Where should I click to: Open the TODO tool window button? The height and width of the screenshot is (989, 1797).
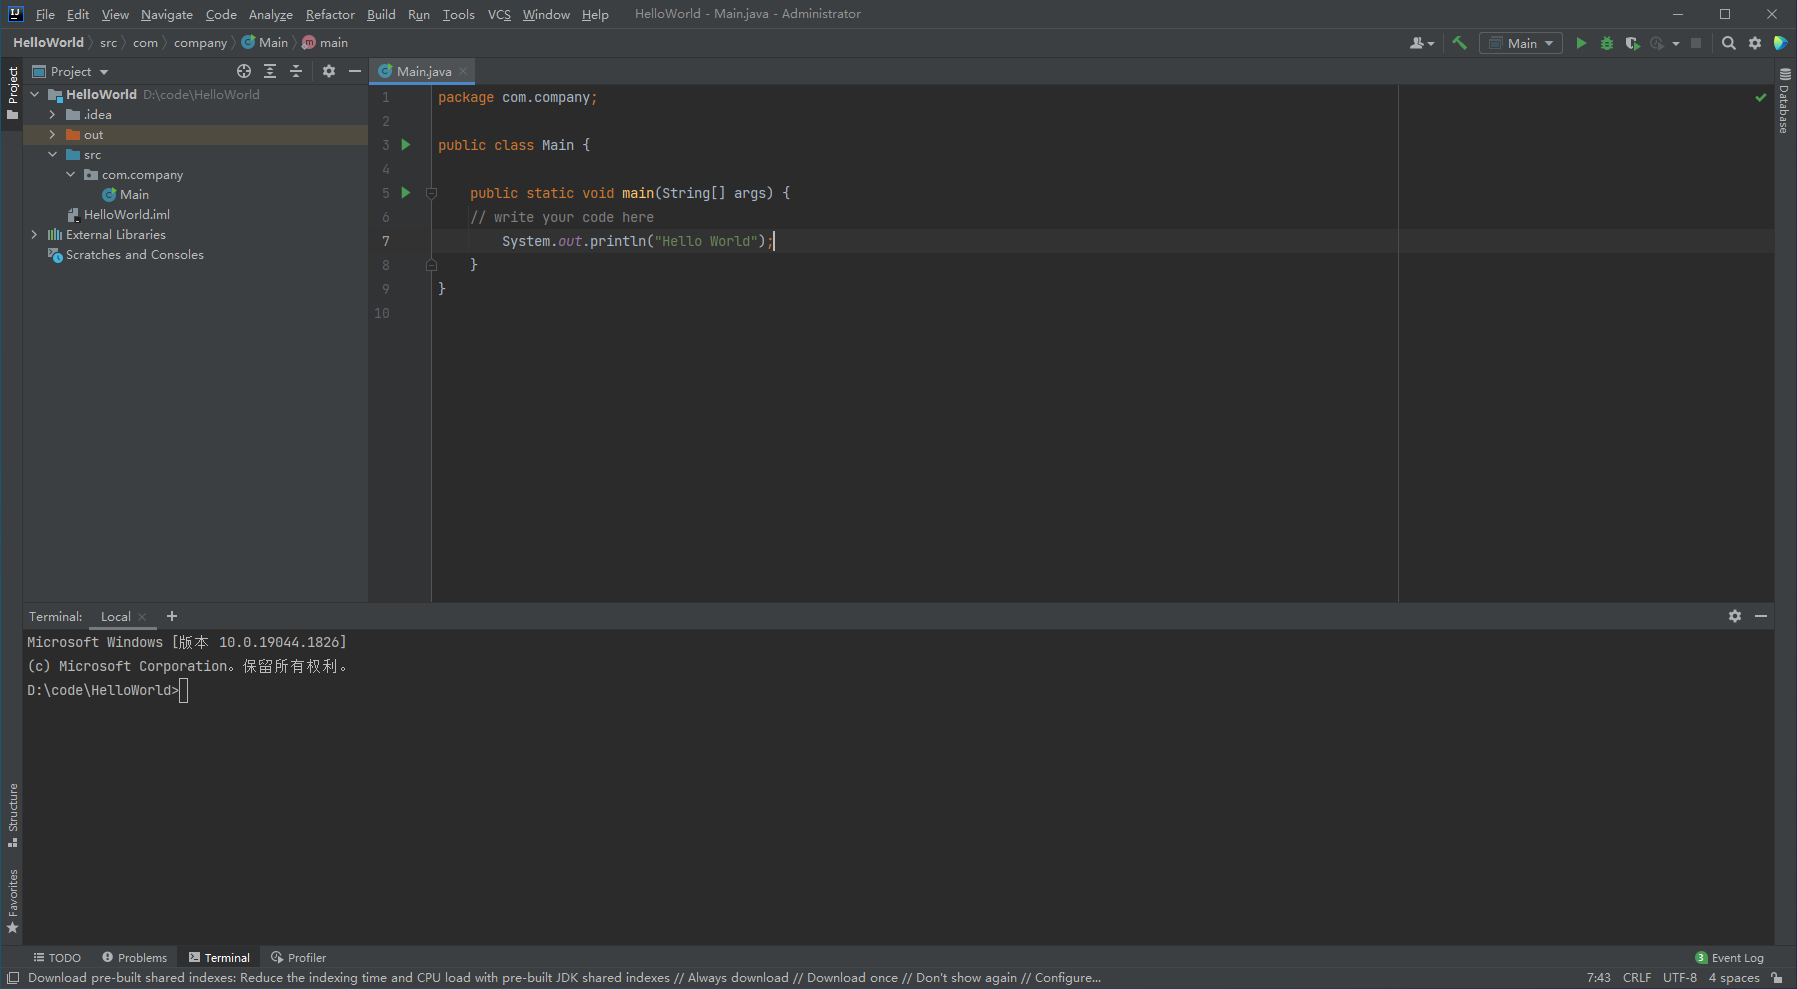tap(57, 957)
